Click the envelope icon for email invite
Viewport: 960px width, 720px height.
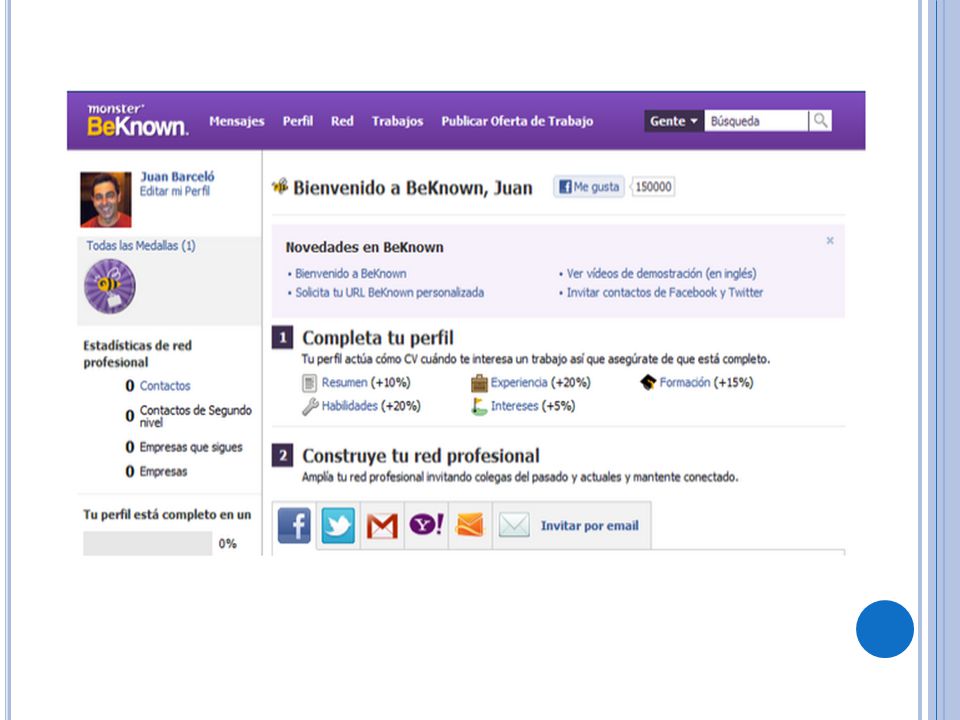click(x=514, y=525)
